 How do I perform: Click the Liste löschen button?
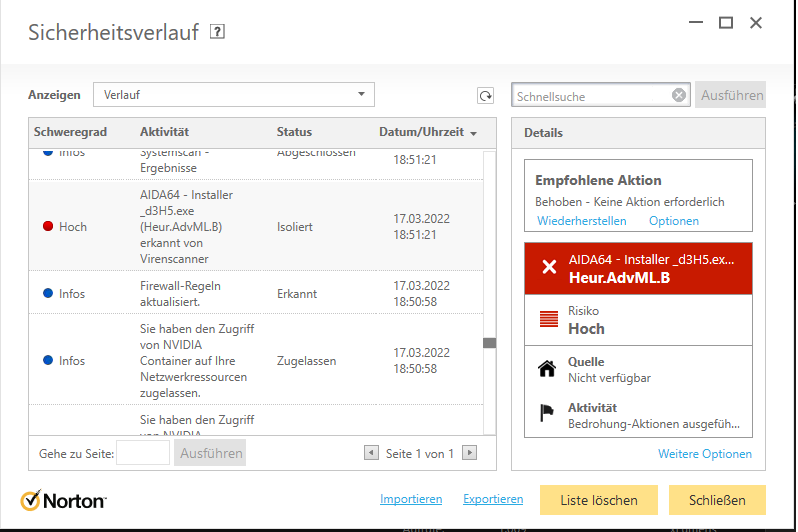(598, 500)
